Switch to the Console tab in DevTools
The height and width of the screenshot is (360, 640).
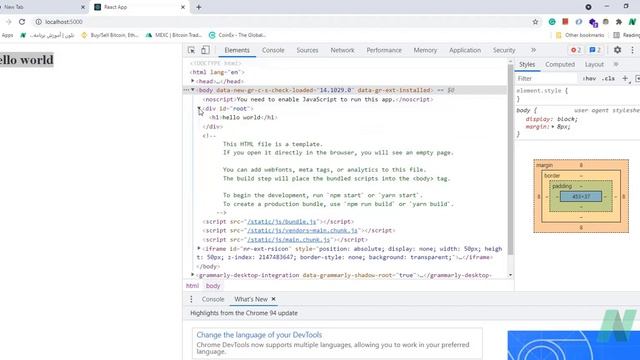(x=273, y=50)
